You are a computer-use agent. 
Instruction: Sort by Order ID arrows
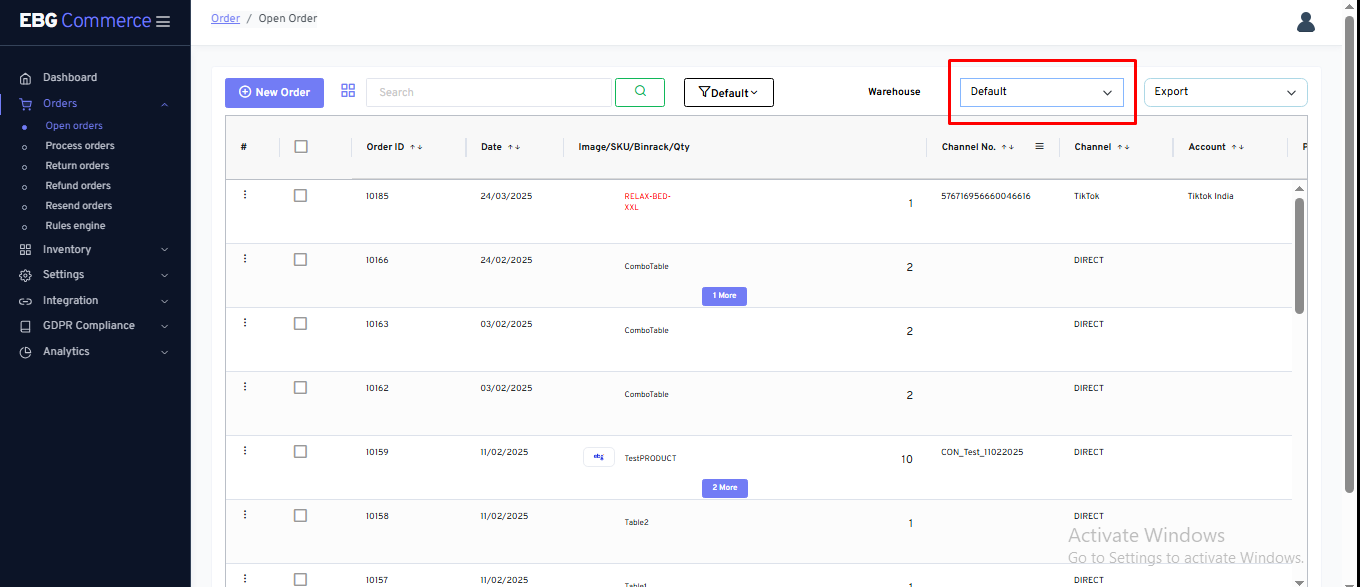click(416, 147)
